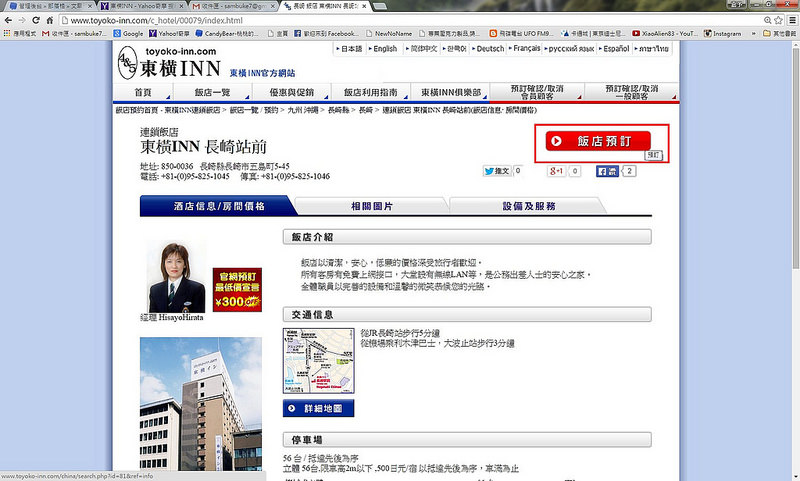Switch to the Yahoo browser tab
This screenshot has height=481, width=800.
(143, 6)
